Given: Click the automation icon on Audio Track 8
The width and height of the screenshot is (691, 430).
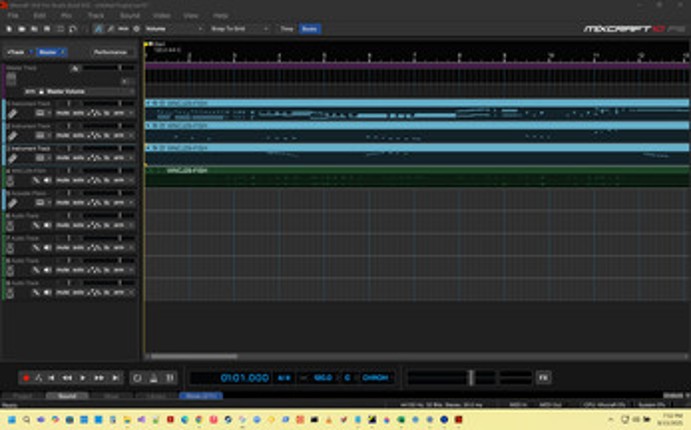Looking at the screenshot, I should [x=94, y=270].
